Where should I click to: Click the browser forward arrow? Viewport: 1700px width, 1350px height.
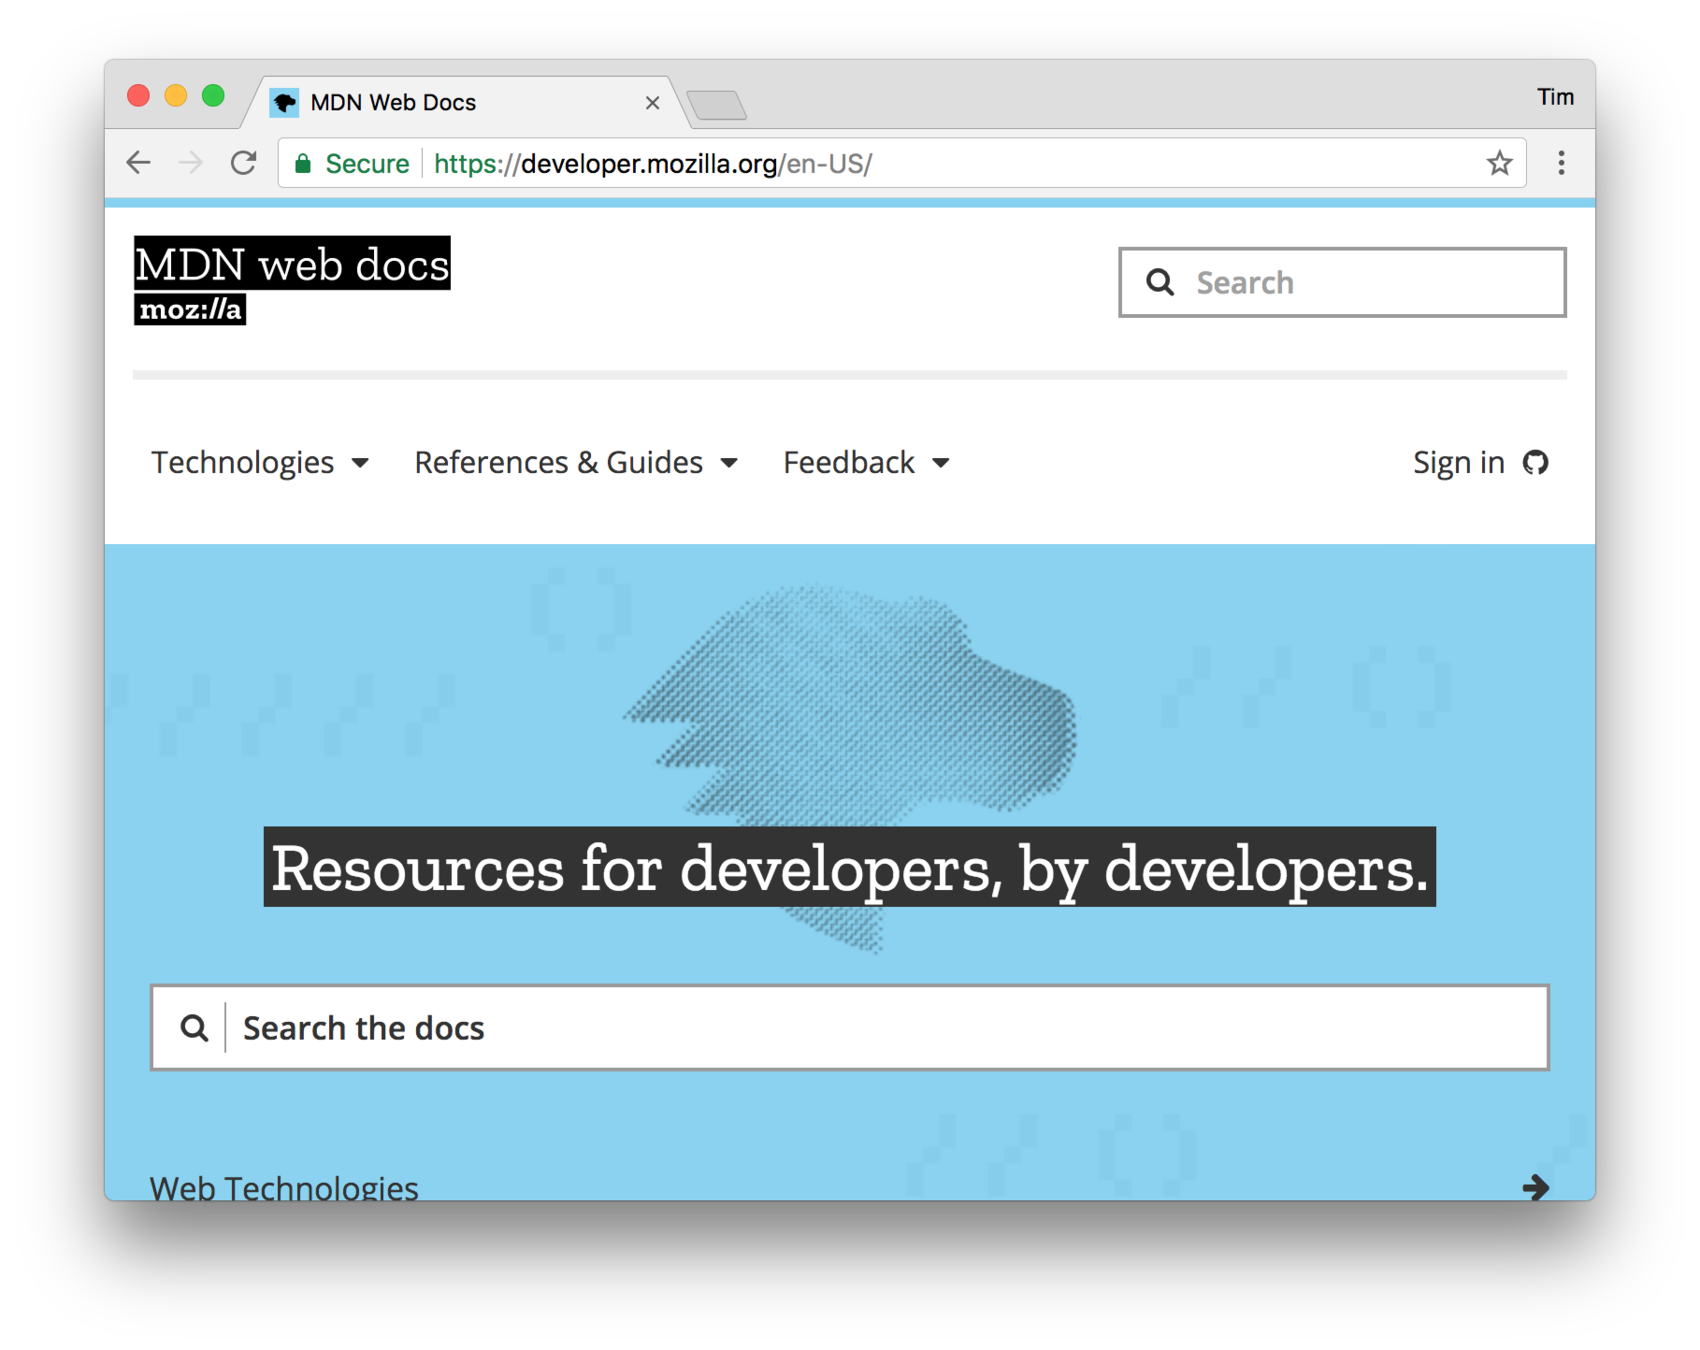tap(190, 163)
